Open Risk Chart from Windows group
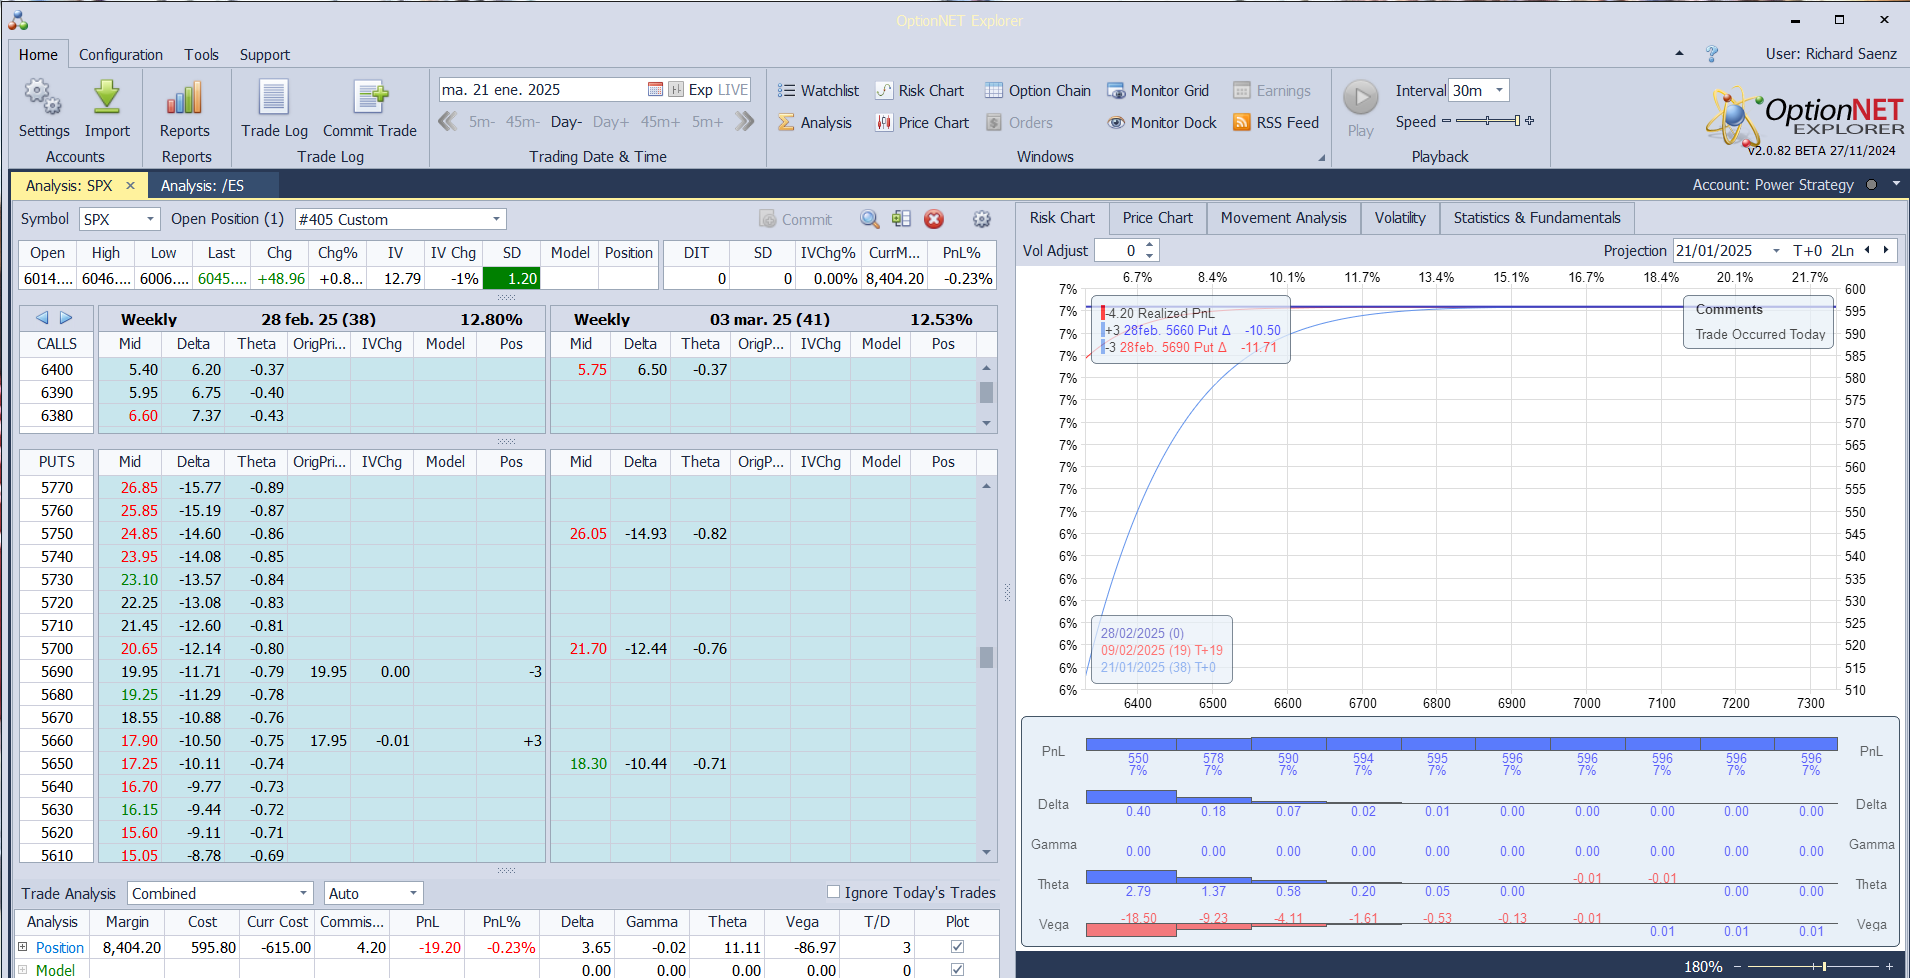This screenshot has width=1910, height=978. pyautogui.click(x=920, y=90)
